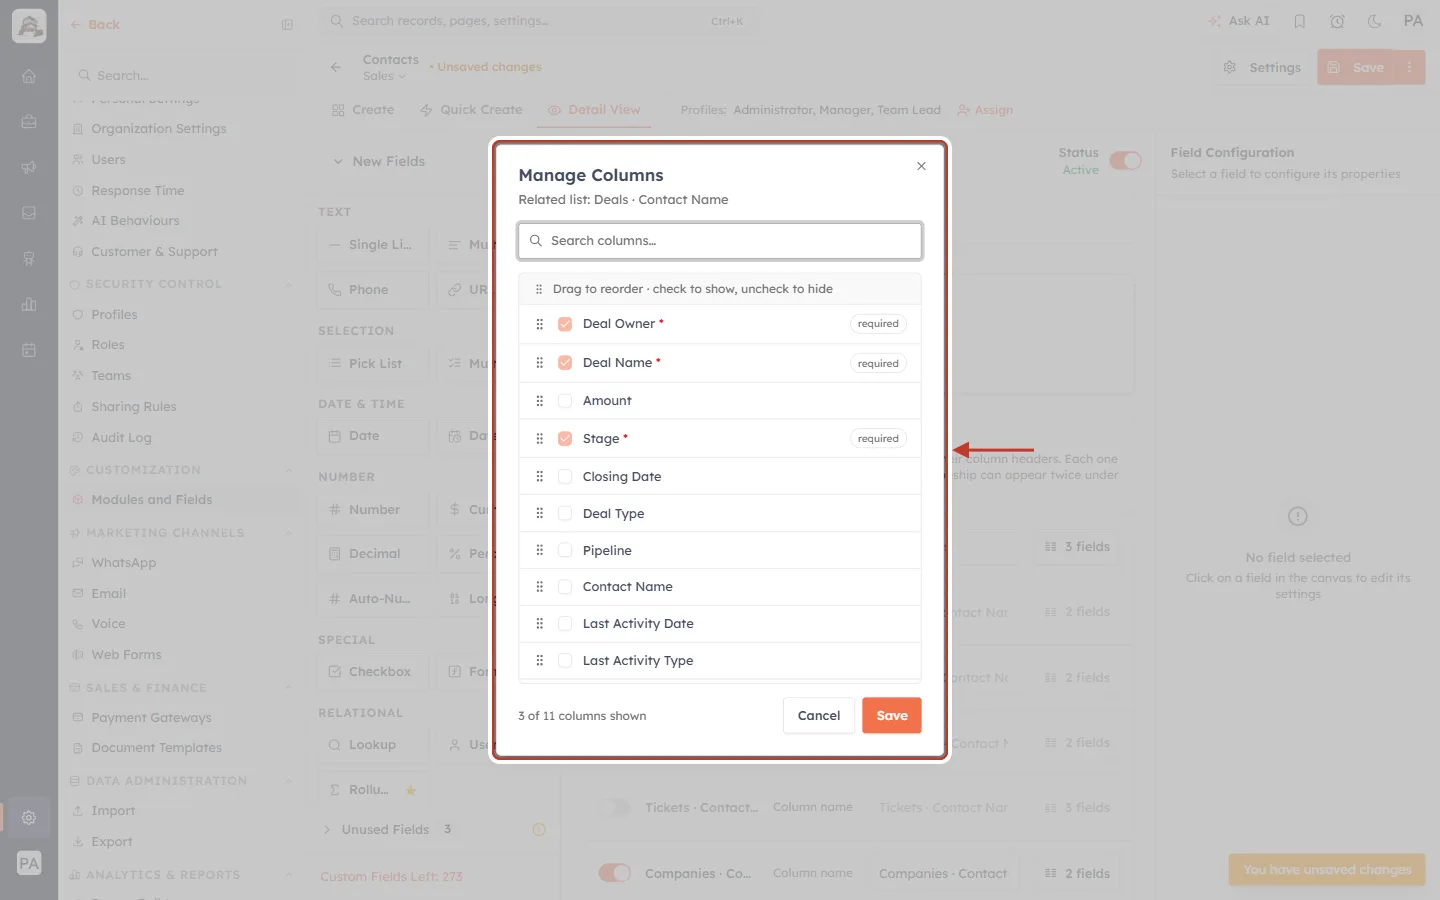The image size is (1440, 900).
Task: Open the home icon in left rail
Action: [29, 76]
